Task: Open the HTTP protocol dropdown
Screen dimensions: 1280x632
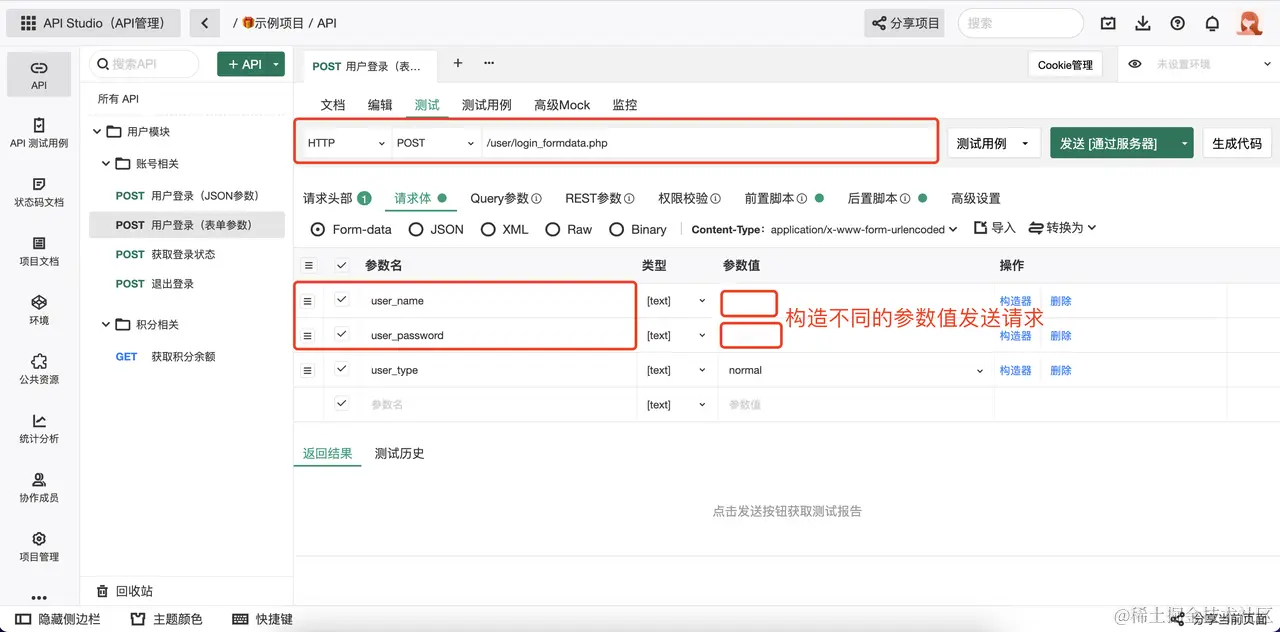Action: click(x=346, y=143)
